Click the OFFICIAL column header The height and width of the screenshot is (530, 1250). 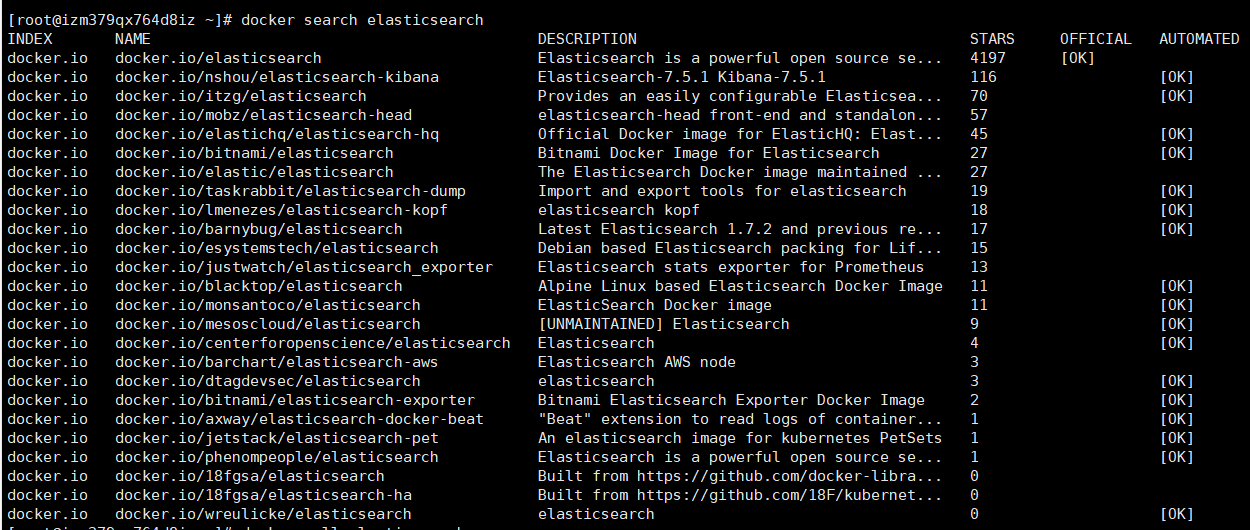pyautogui.click(x=1095, y=39)
